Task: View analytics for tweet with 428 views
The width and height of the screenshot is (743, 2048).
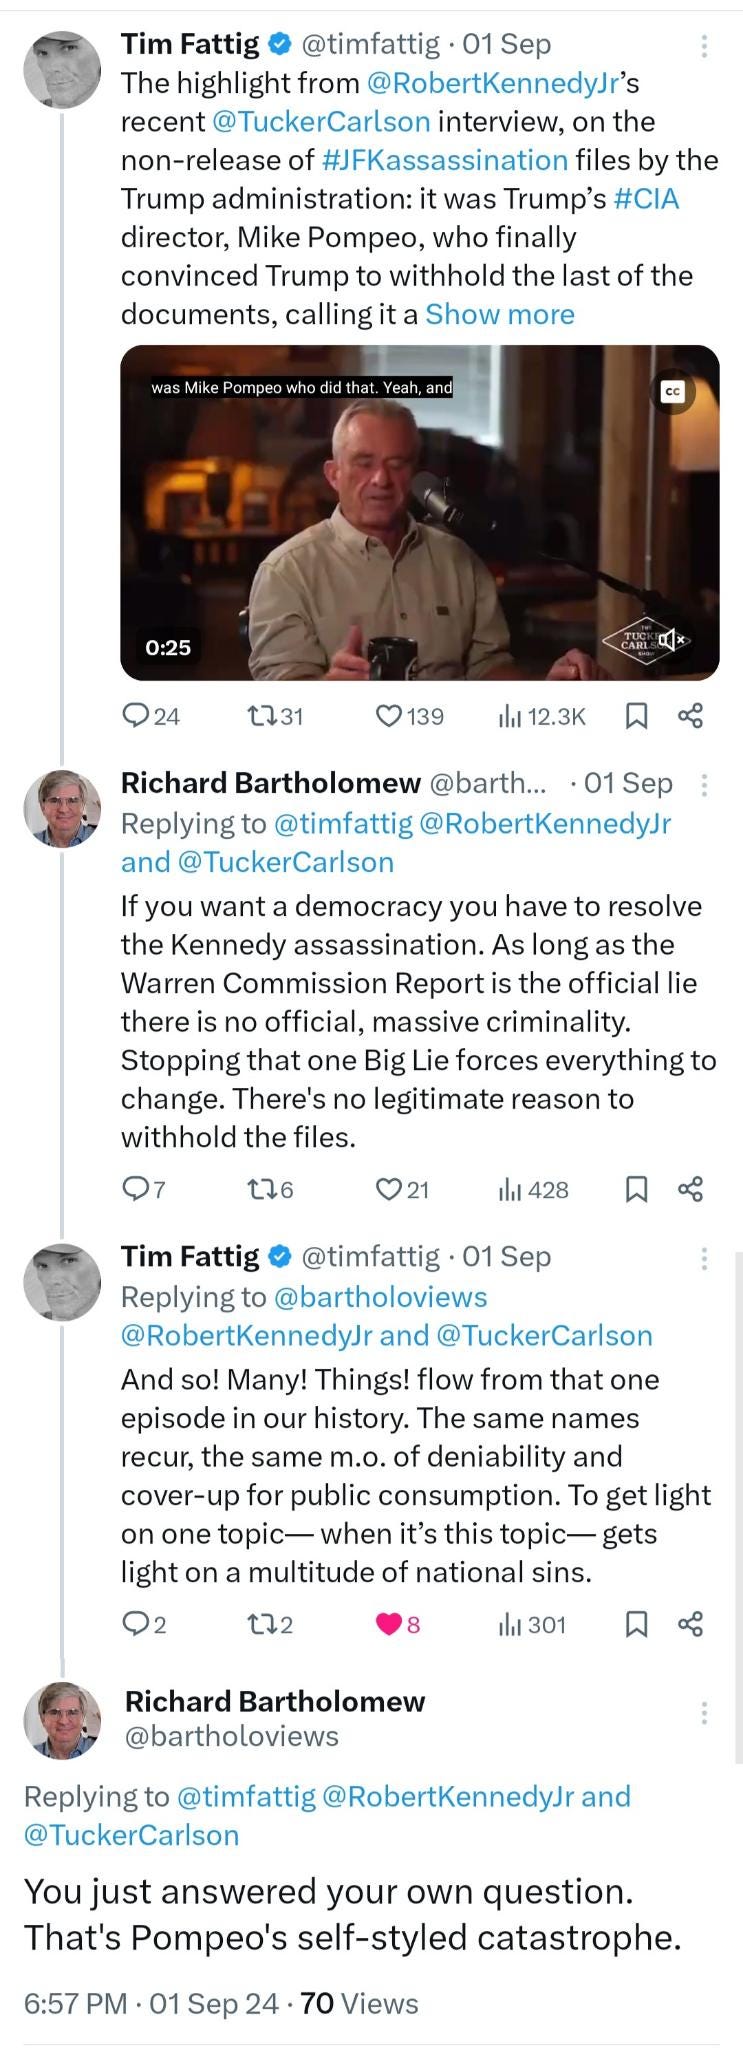Action: tap(534, 1189)
